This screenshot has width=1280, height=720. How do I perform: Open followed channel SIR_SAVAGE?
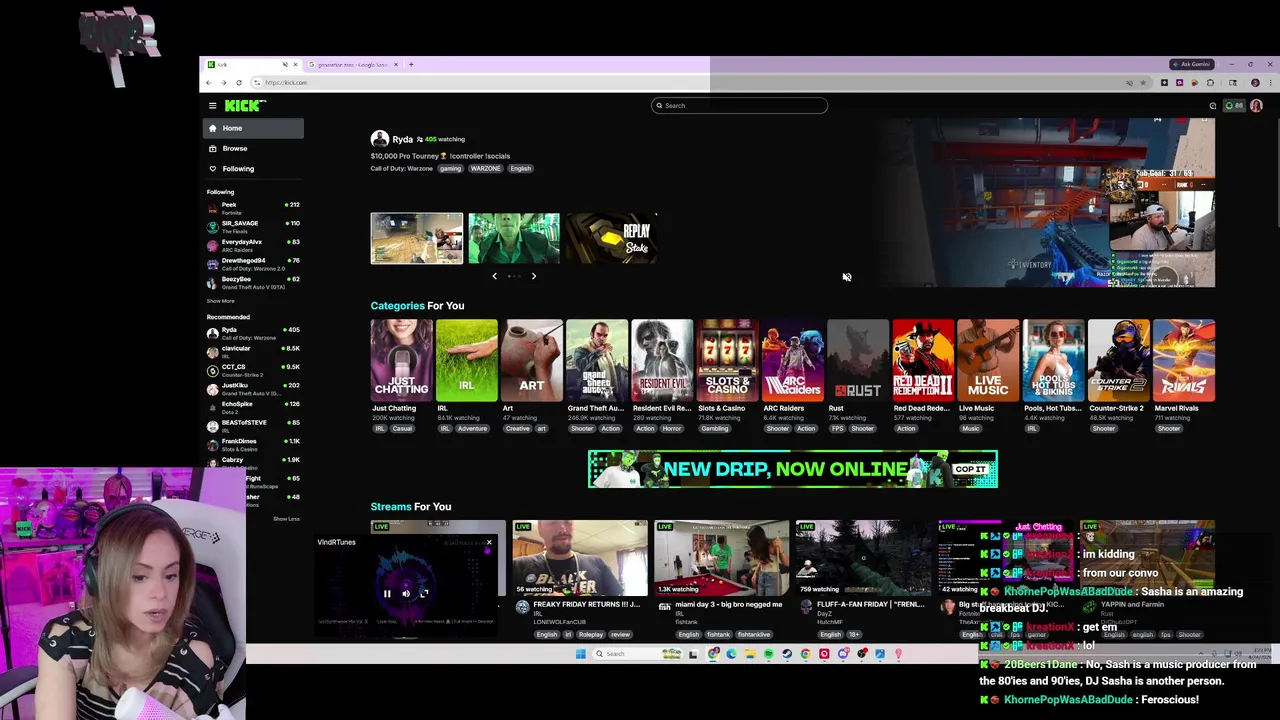(253, 226)
